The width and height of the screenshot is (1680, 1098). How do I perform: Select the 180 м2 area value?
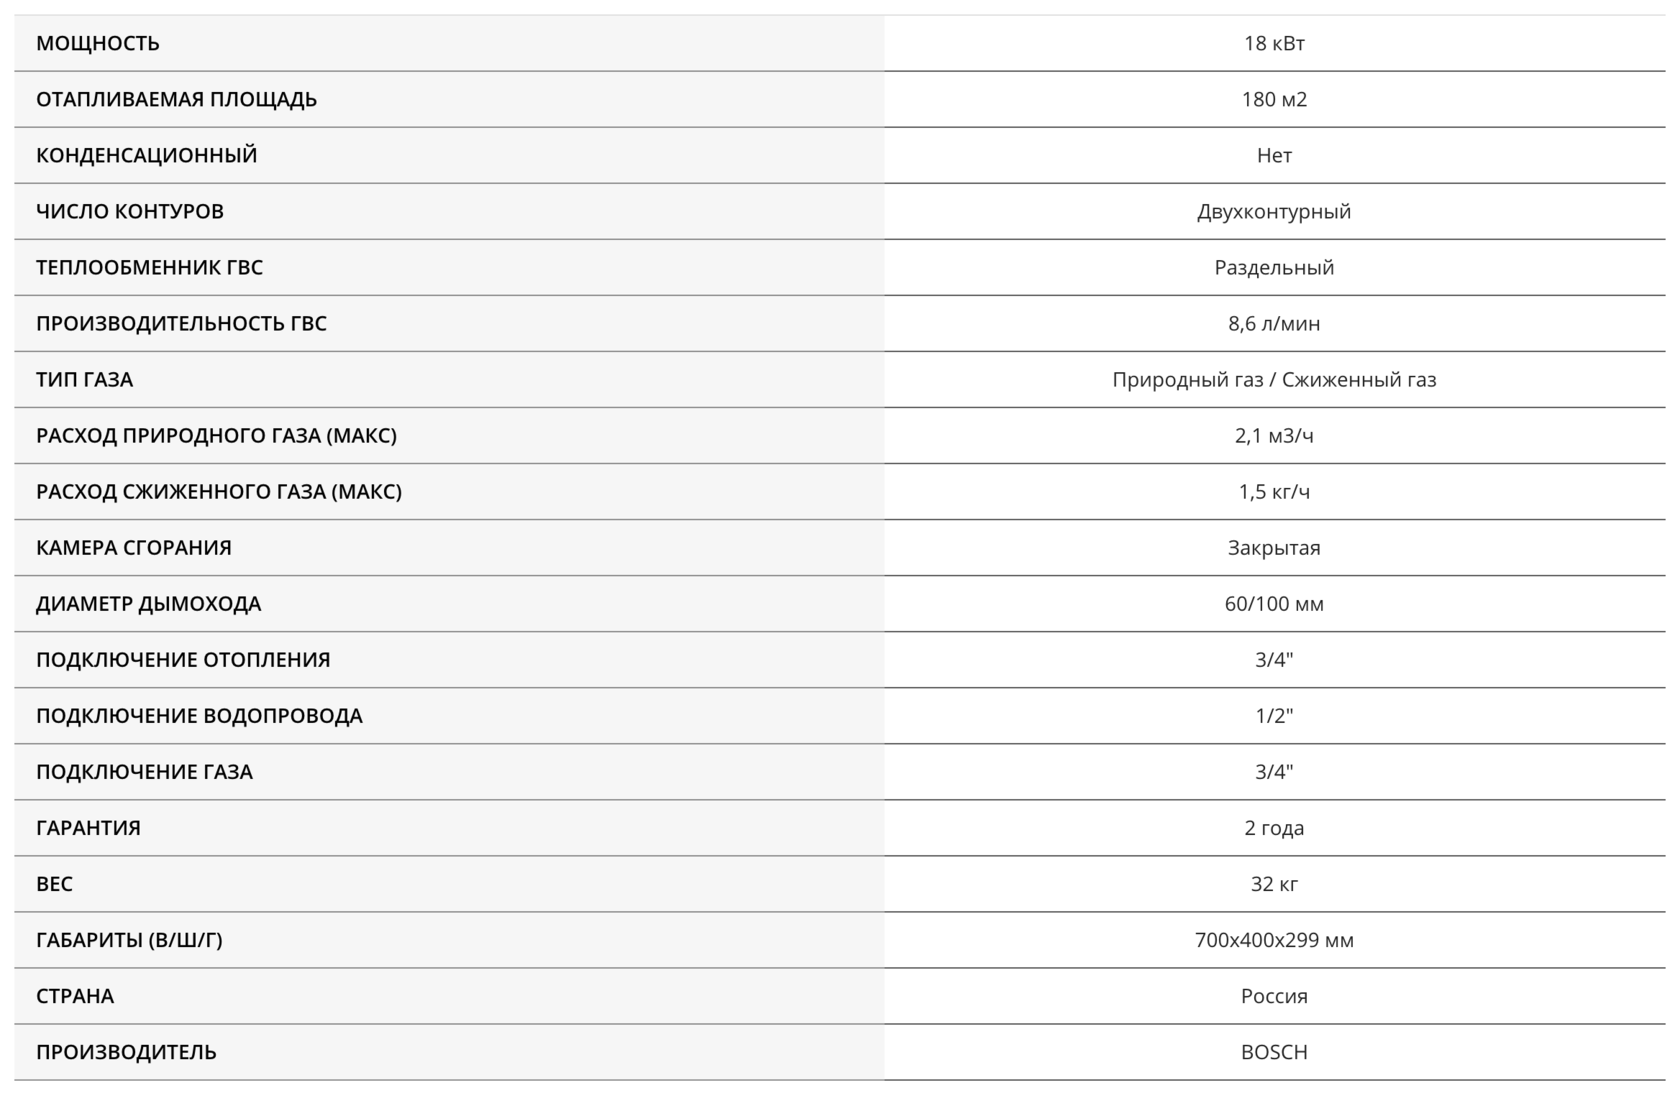coord(1274,99)
